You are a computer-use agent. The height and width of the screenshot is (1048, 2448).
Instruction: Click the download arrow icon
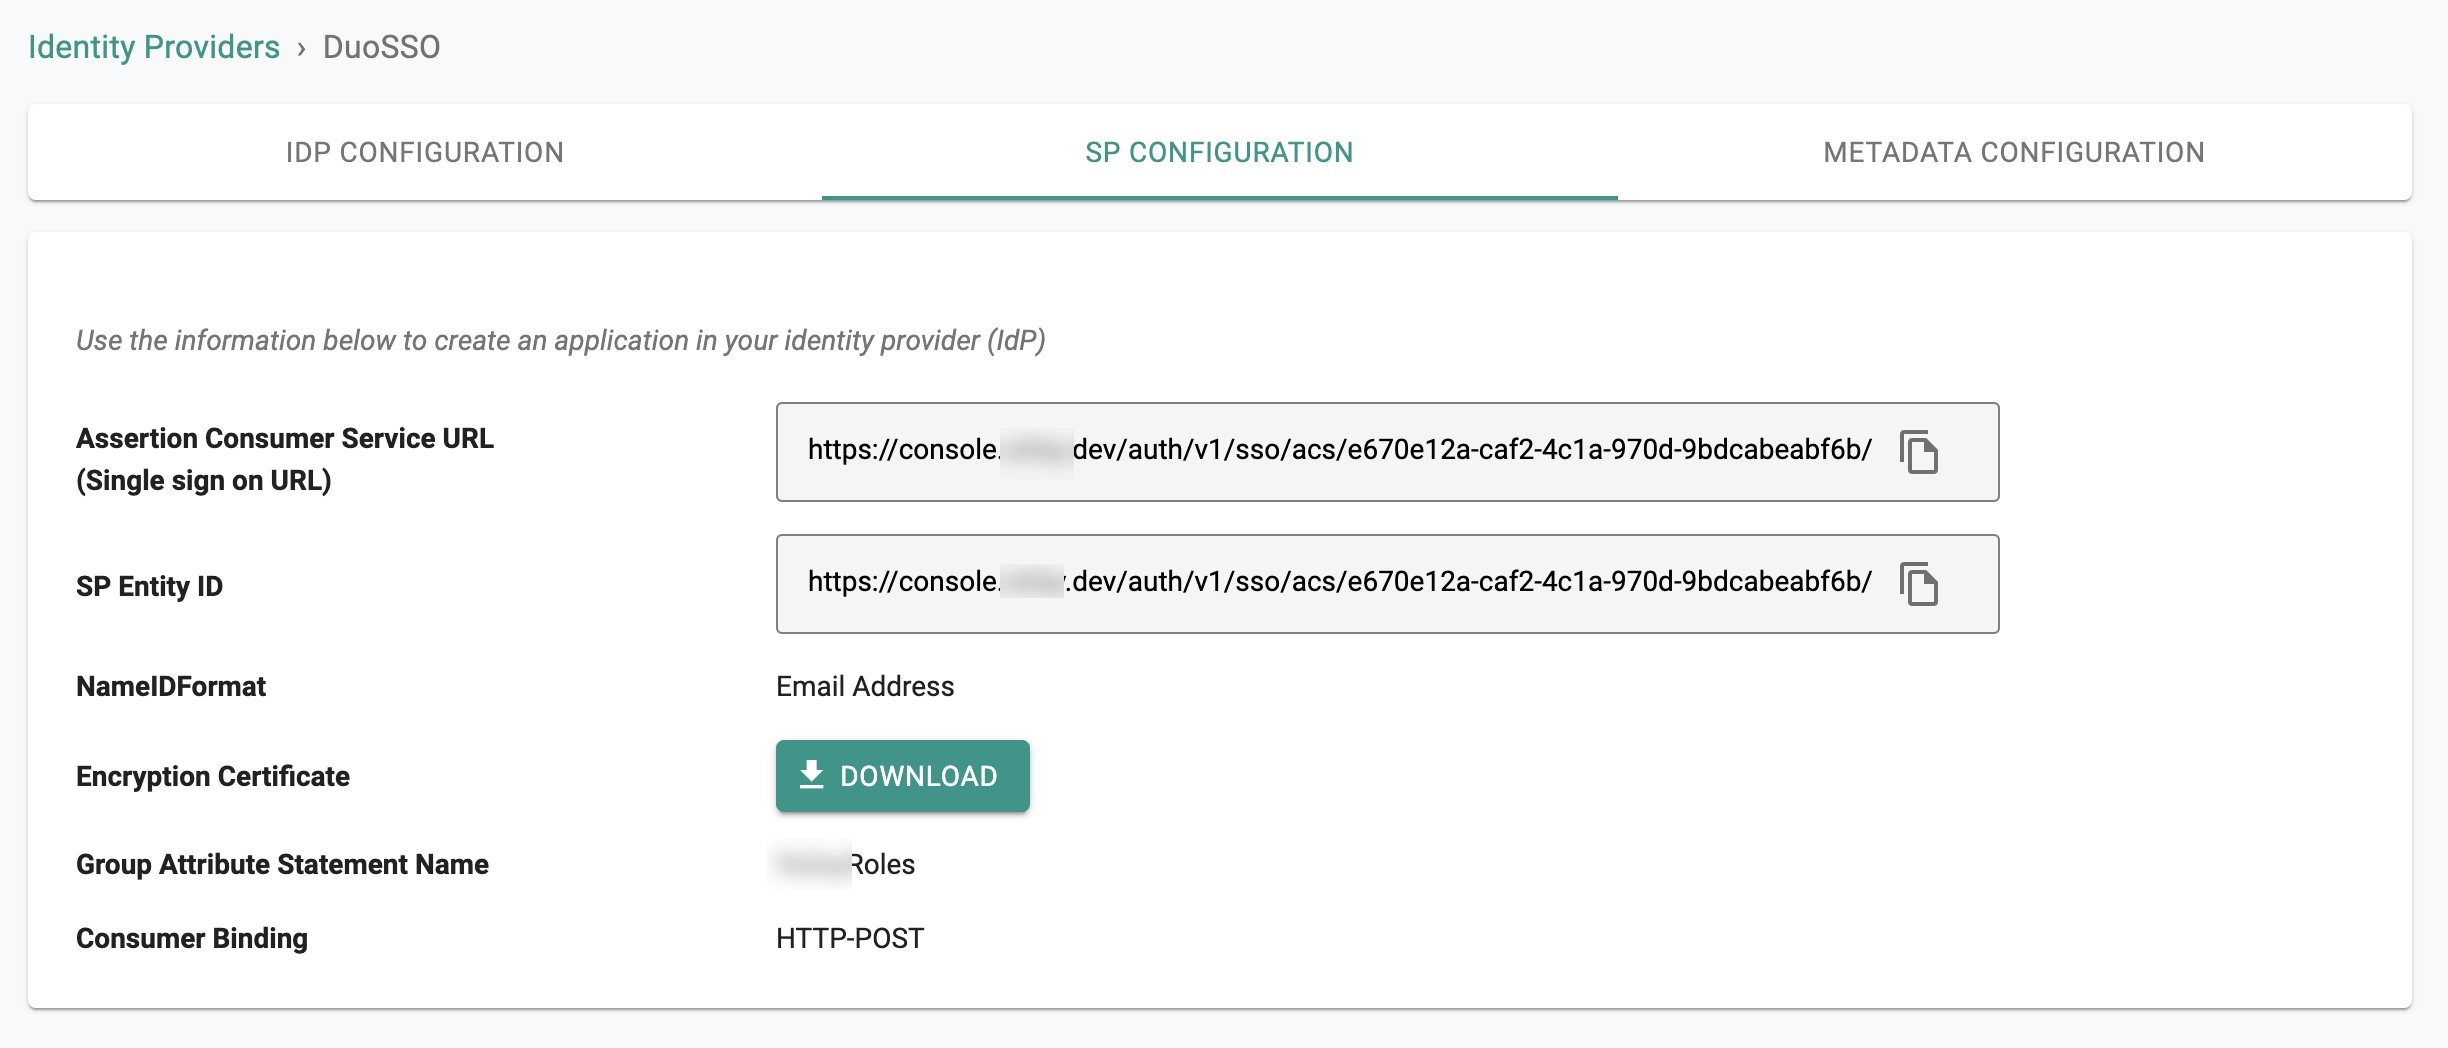[811, 775]
